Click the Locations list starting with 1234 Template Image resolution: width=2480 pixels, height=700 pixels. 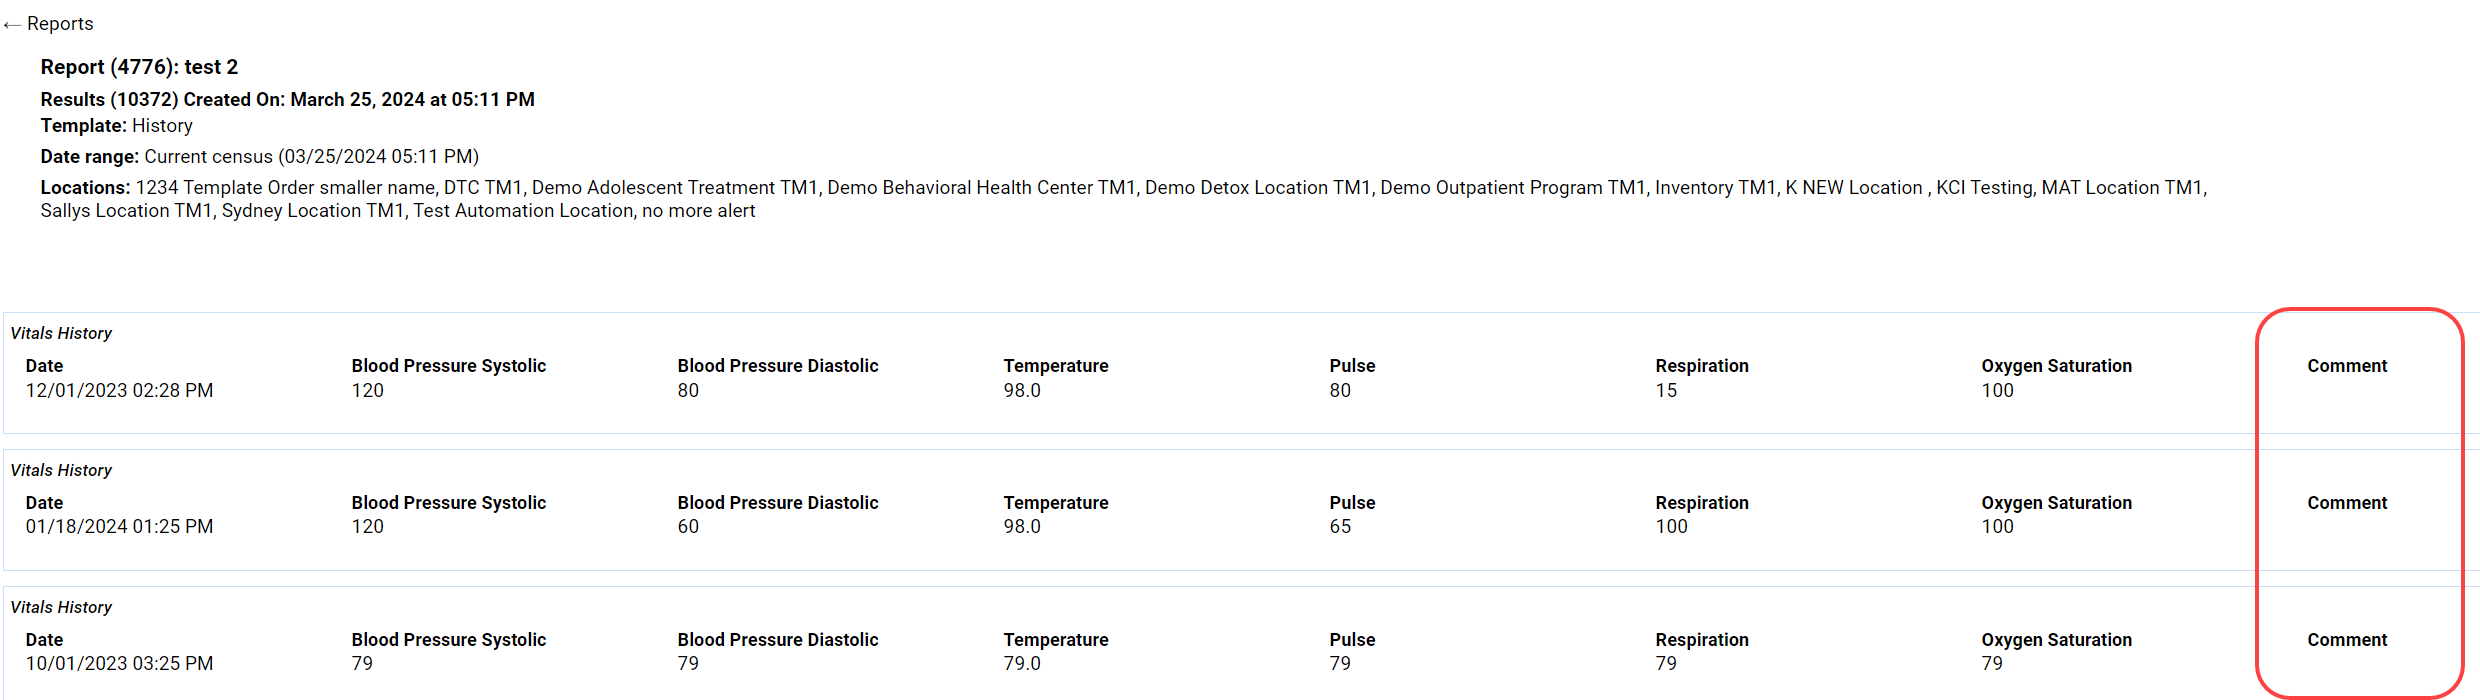(x=1124, y=199)
